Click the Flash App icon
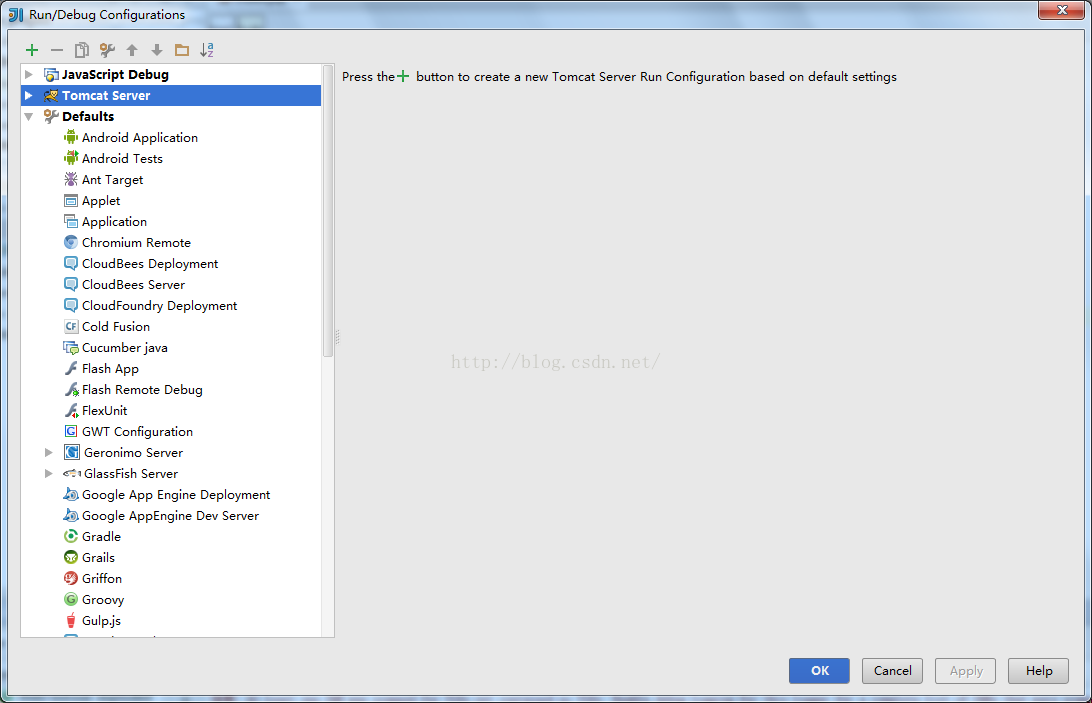The width and height of the screenshot is (1092, 703). tap(71, 369)
